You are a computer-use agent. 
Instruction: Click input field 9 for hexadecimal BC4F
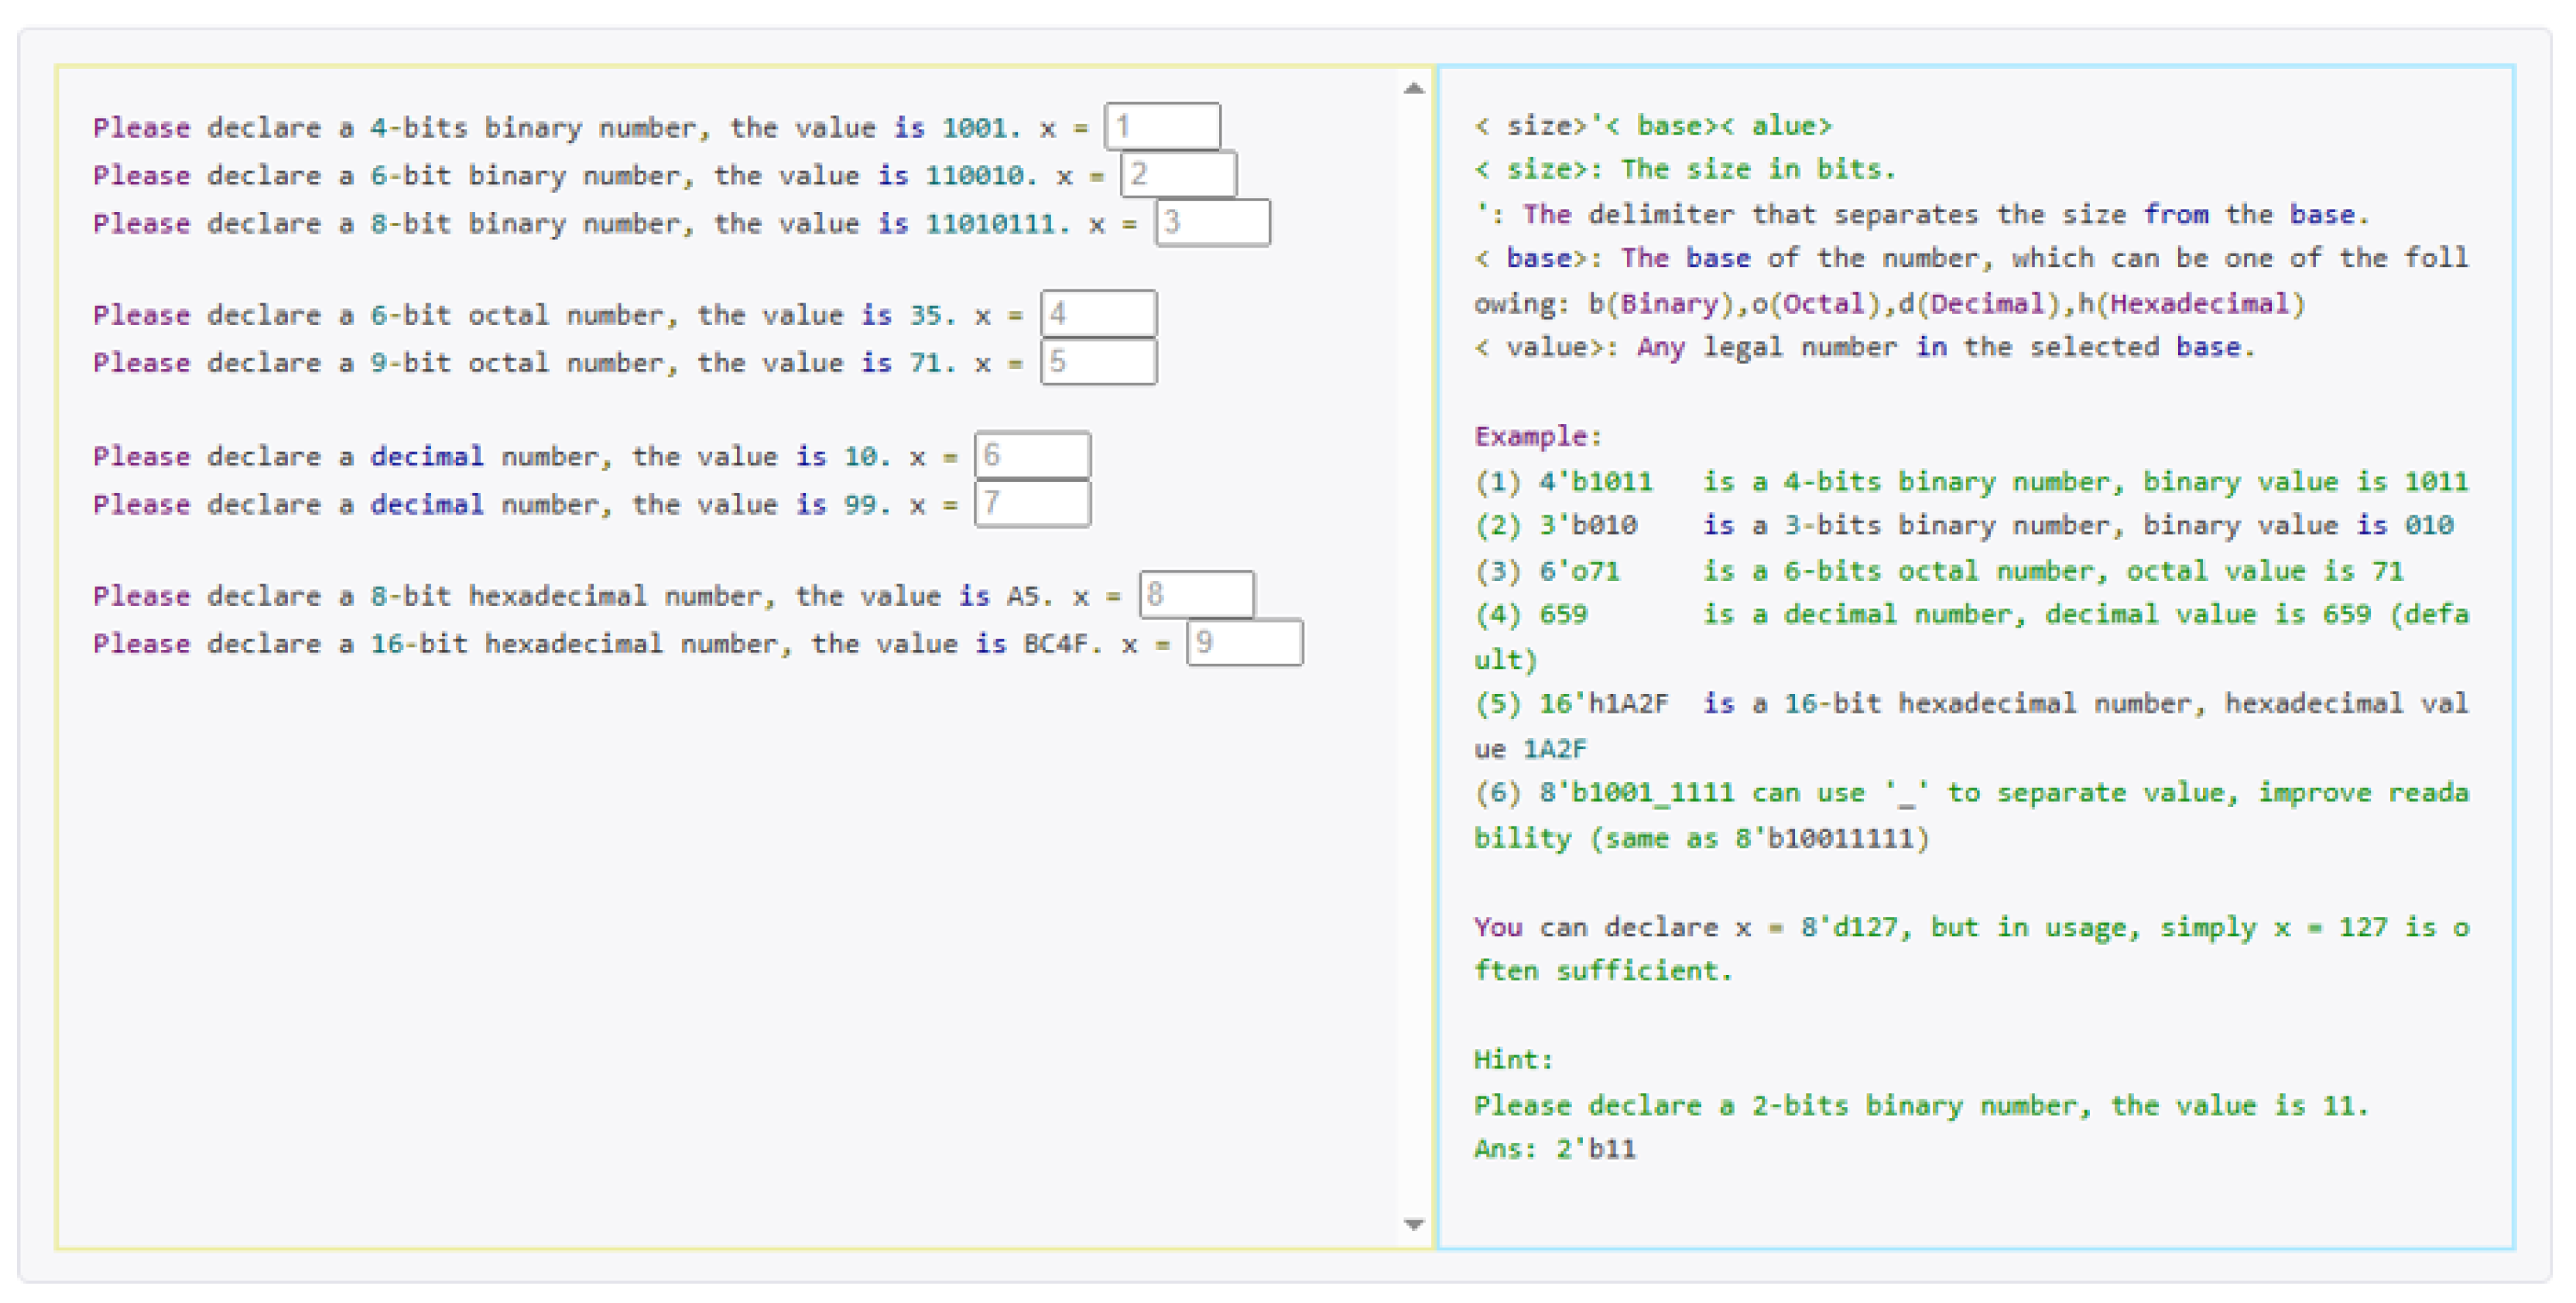[1244, 643]
